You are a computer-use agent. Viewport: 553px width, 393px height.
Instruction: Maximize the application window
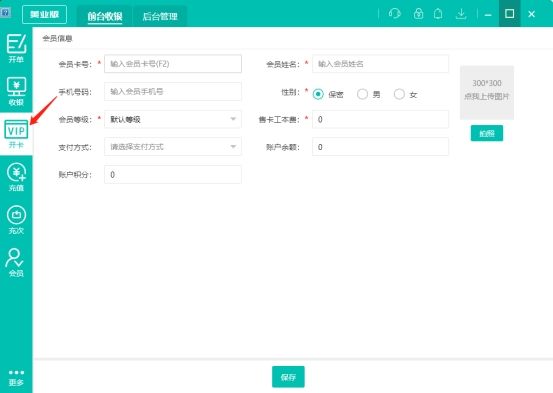(509, 14)
